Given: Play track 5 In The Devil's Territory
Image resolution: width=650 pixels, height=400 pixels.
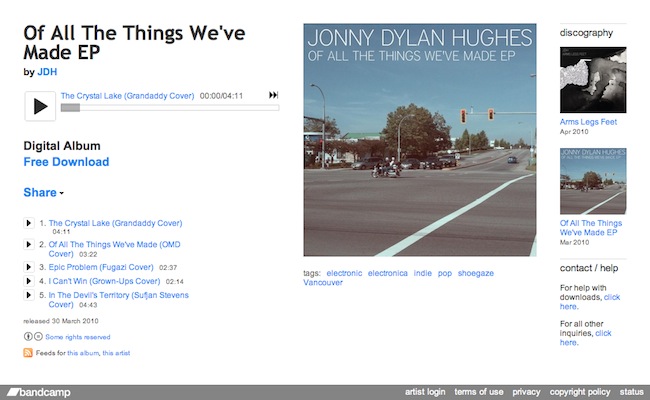Looking at the screenshot, I should point(28,295).
